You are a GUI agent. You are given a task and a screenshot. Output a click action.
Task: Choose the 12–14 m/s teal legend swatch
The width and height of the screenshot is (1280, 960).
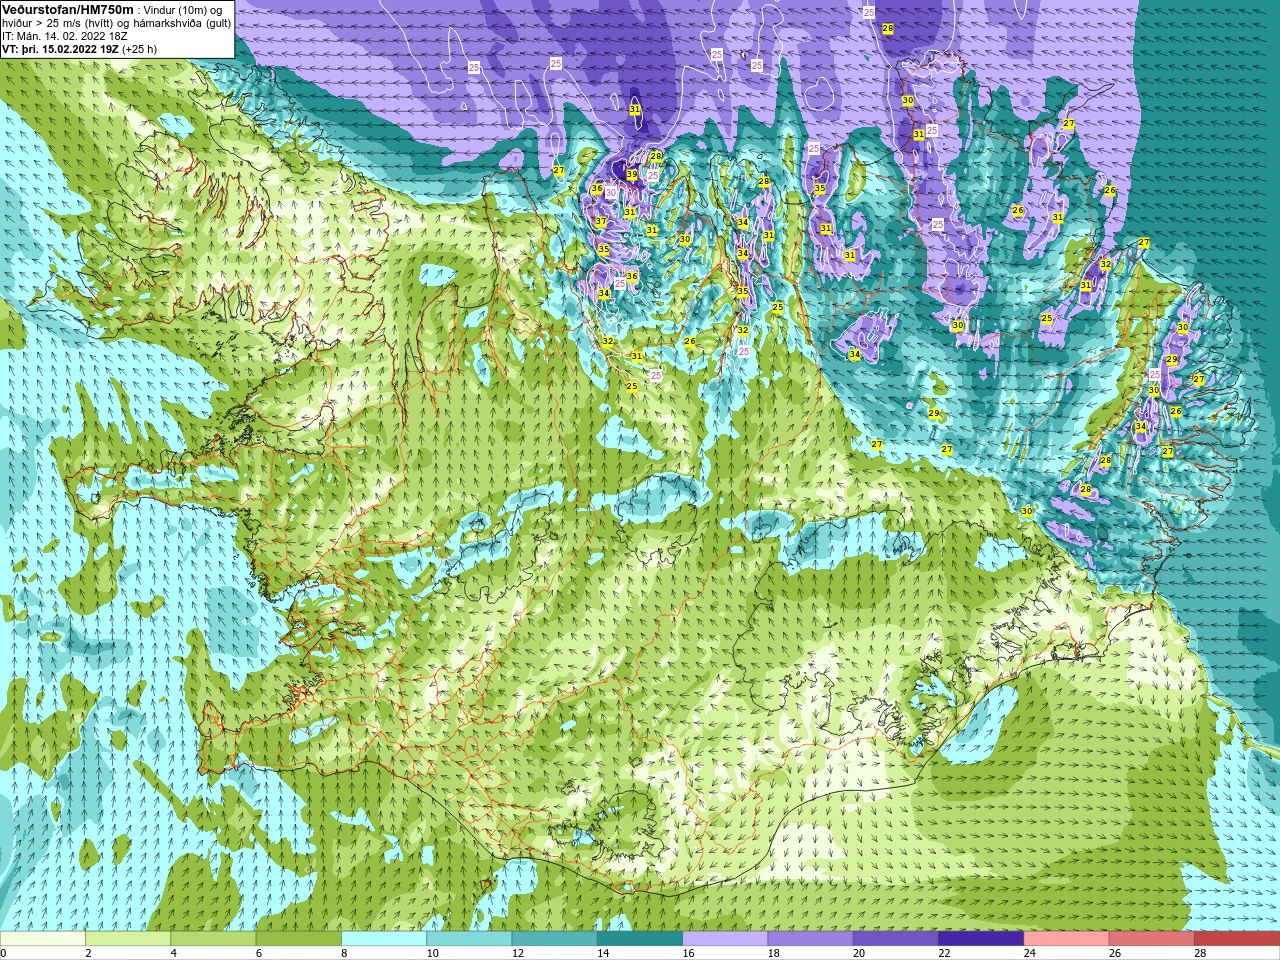click(x=555, y=938)
